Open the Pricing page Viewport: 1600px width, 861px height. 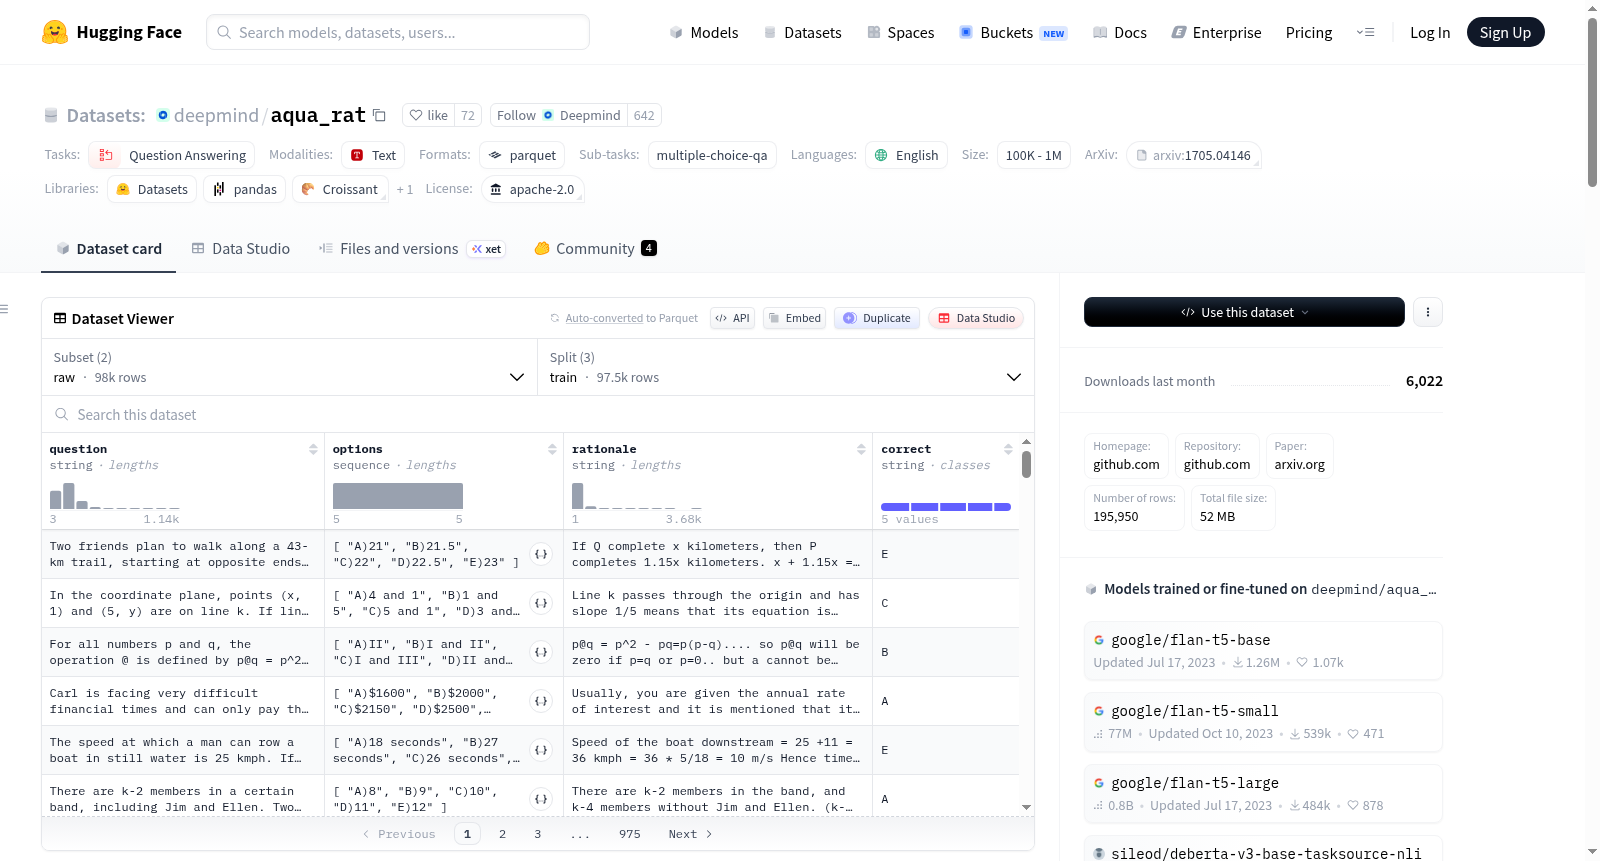1309,33
